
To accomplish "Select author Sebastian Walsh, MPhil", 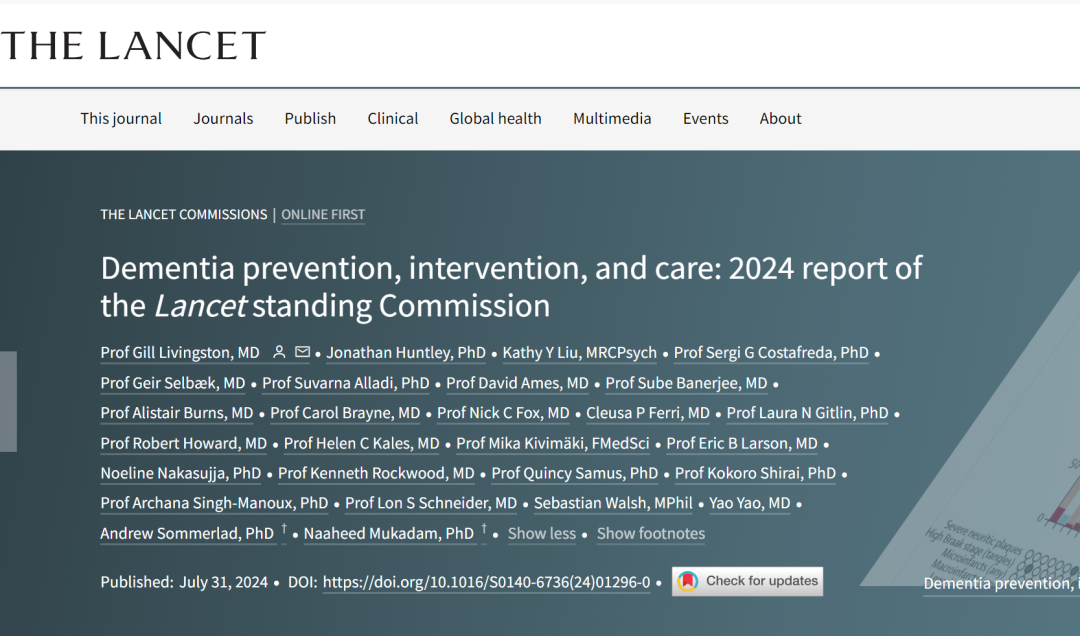I will click(613, 503).
